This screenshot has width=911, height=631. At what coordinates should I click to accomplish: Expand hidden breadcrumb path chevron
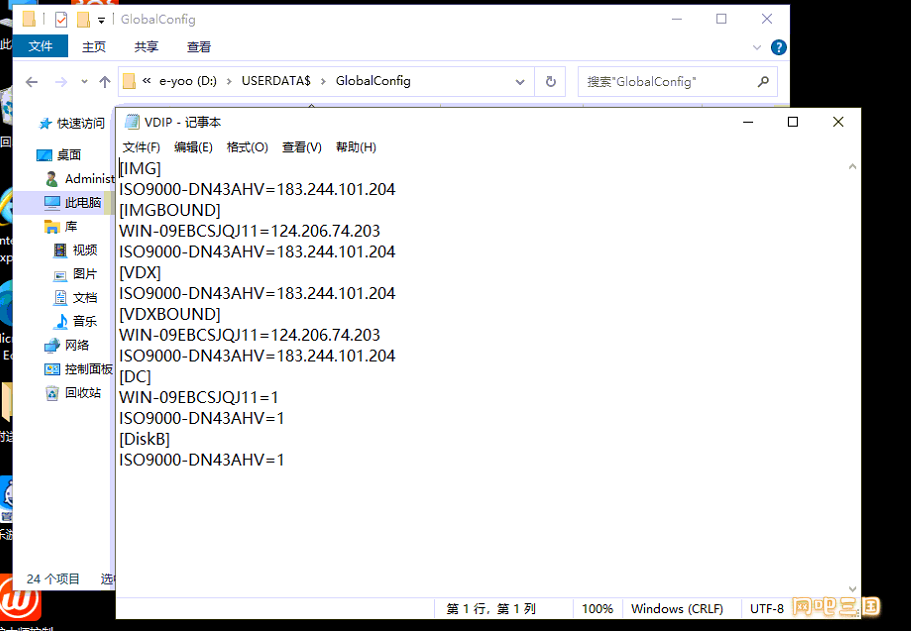(x=146, y=81)
